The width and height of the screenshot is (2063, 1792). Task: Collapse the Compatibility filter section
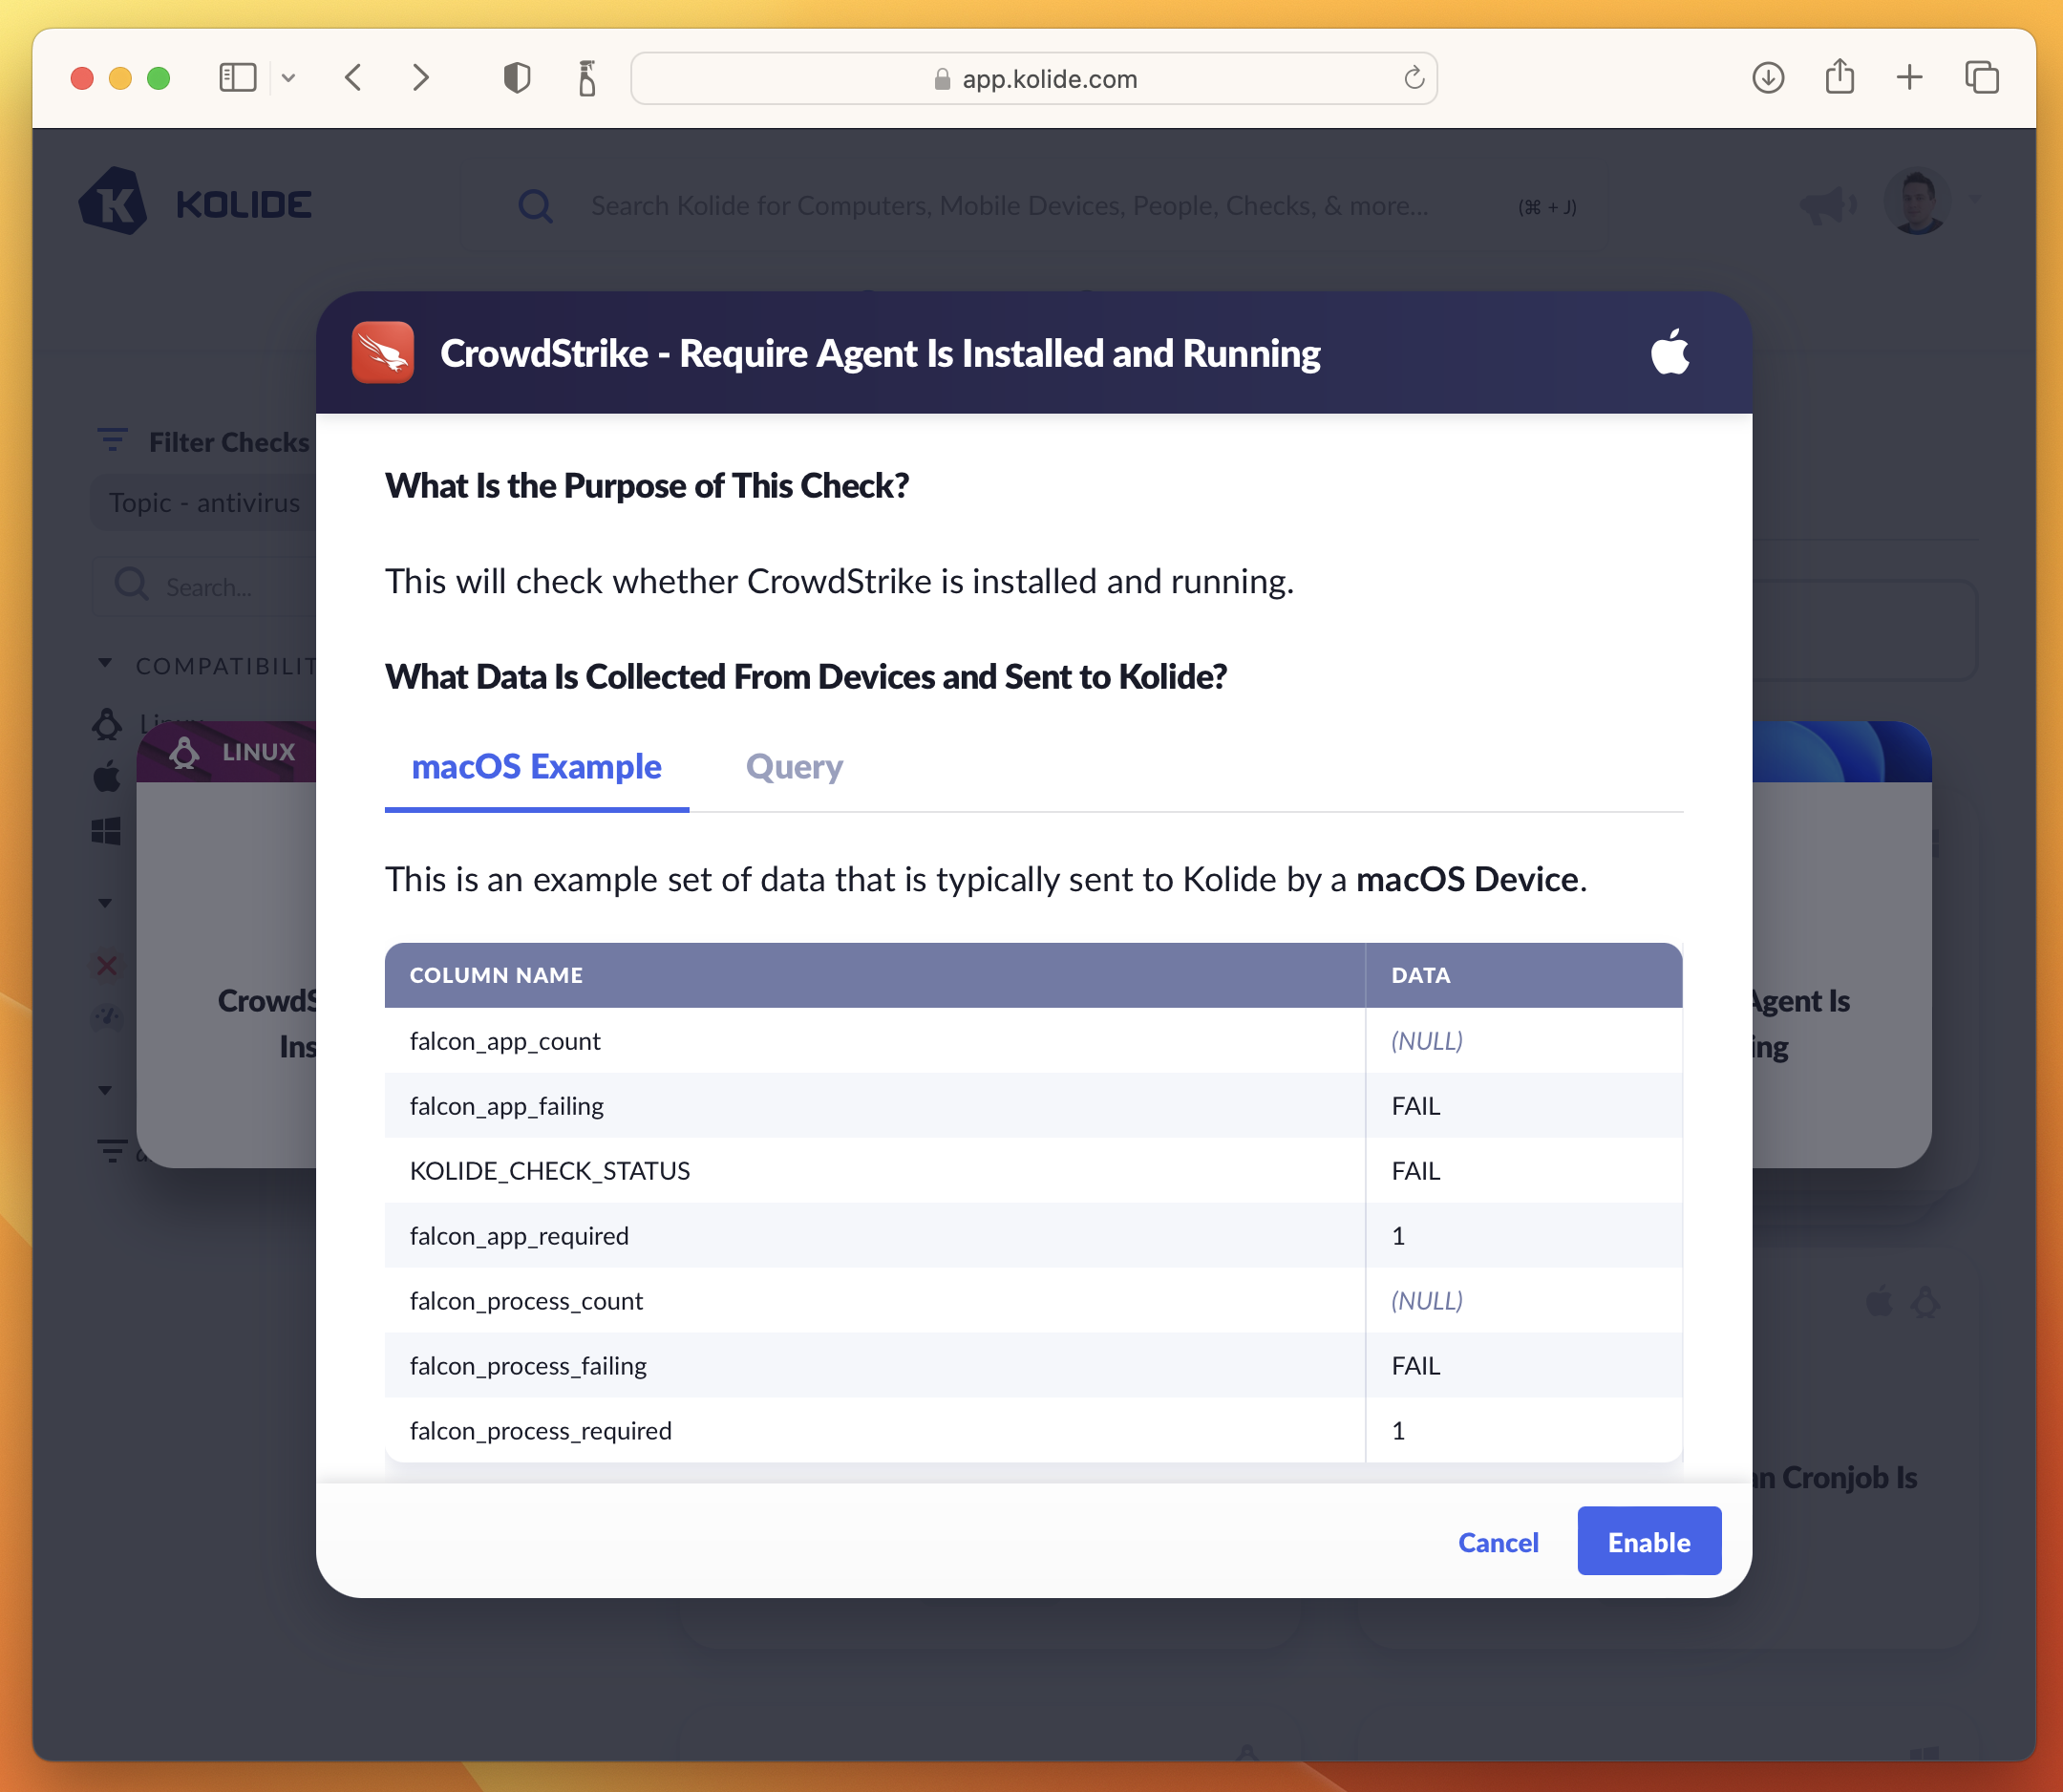click(x=105, y=664)
